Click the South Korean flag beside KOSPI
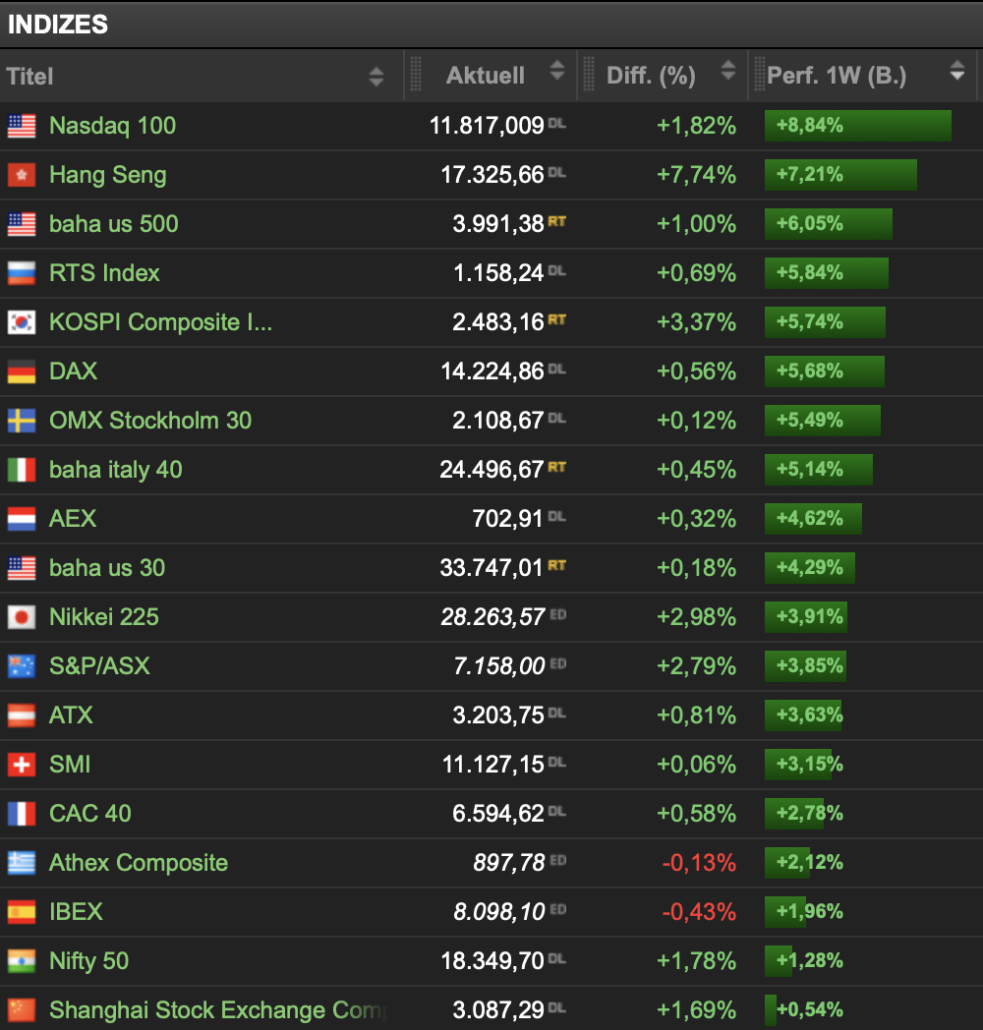 22,323
